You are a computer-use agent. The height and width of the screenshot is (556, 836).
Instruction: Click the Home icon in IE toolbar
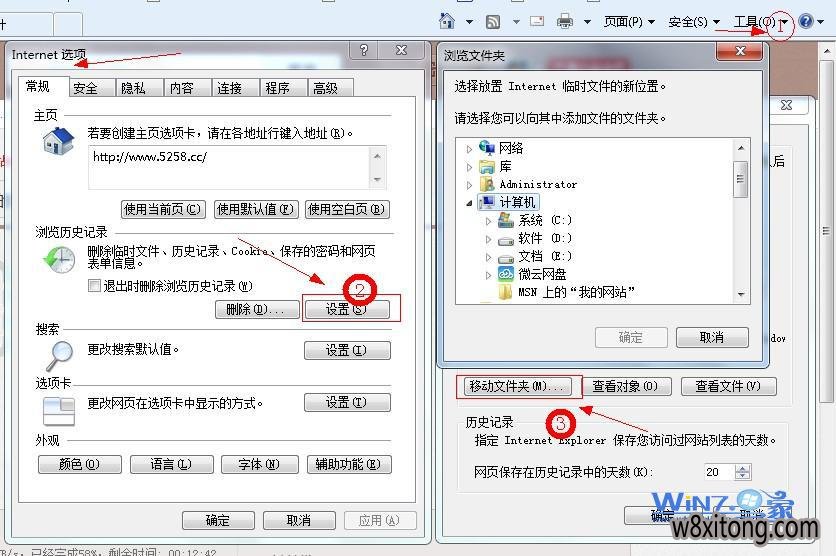pyautogui.click(x=447, y=21)
